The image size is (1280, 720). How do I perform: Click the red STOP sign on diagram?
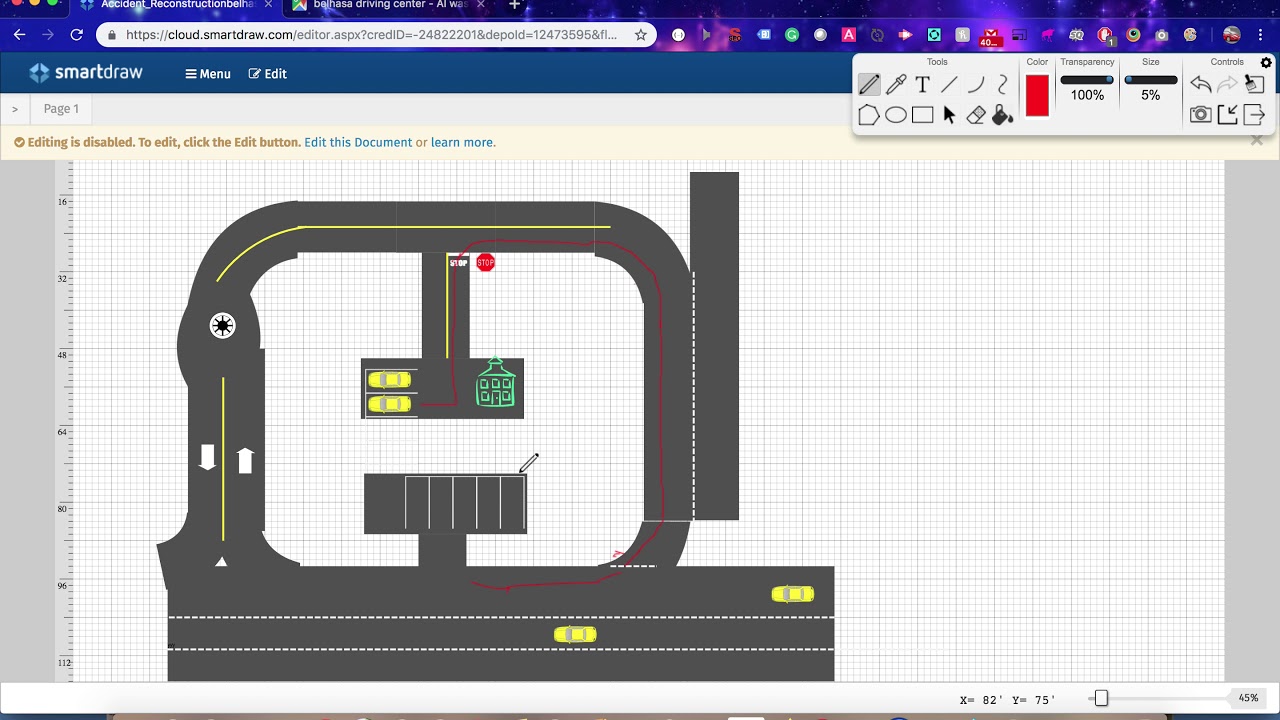coord(485,263)
